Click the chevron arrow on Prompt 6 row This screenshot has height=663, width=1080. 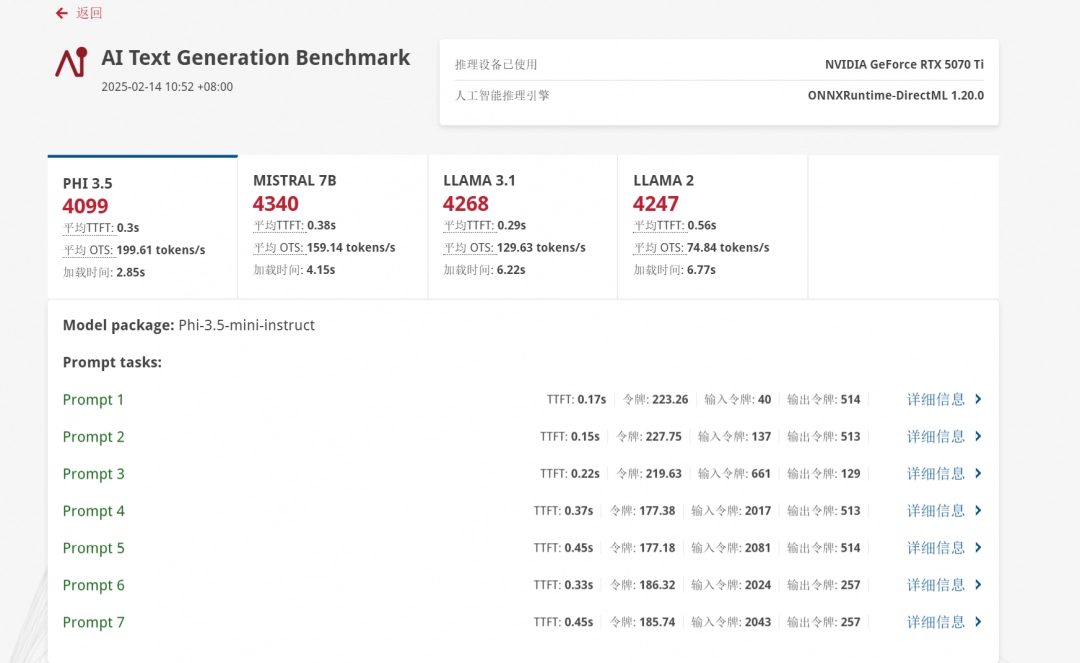(978, 585)
